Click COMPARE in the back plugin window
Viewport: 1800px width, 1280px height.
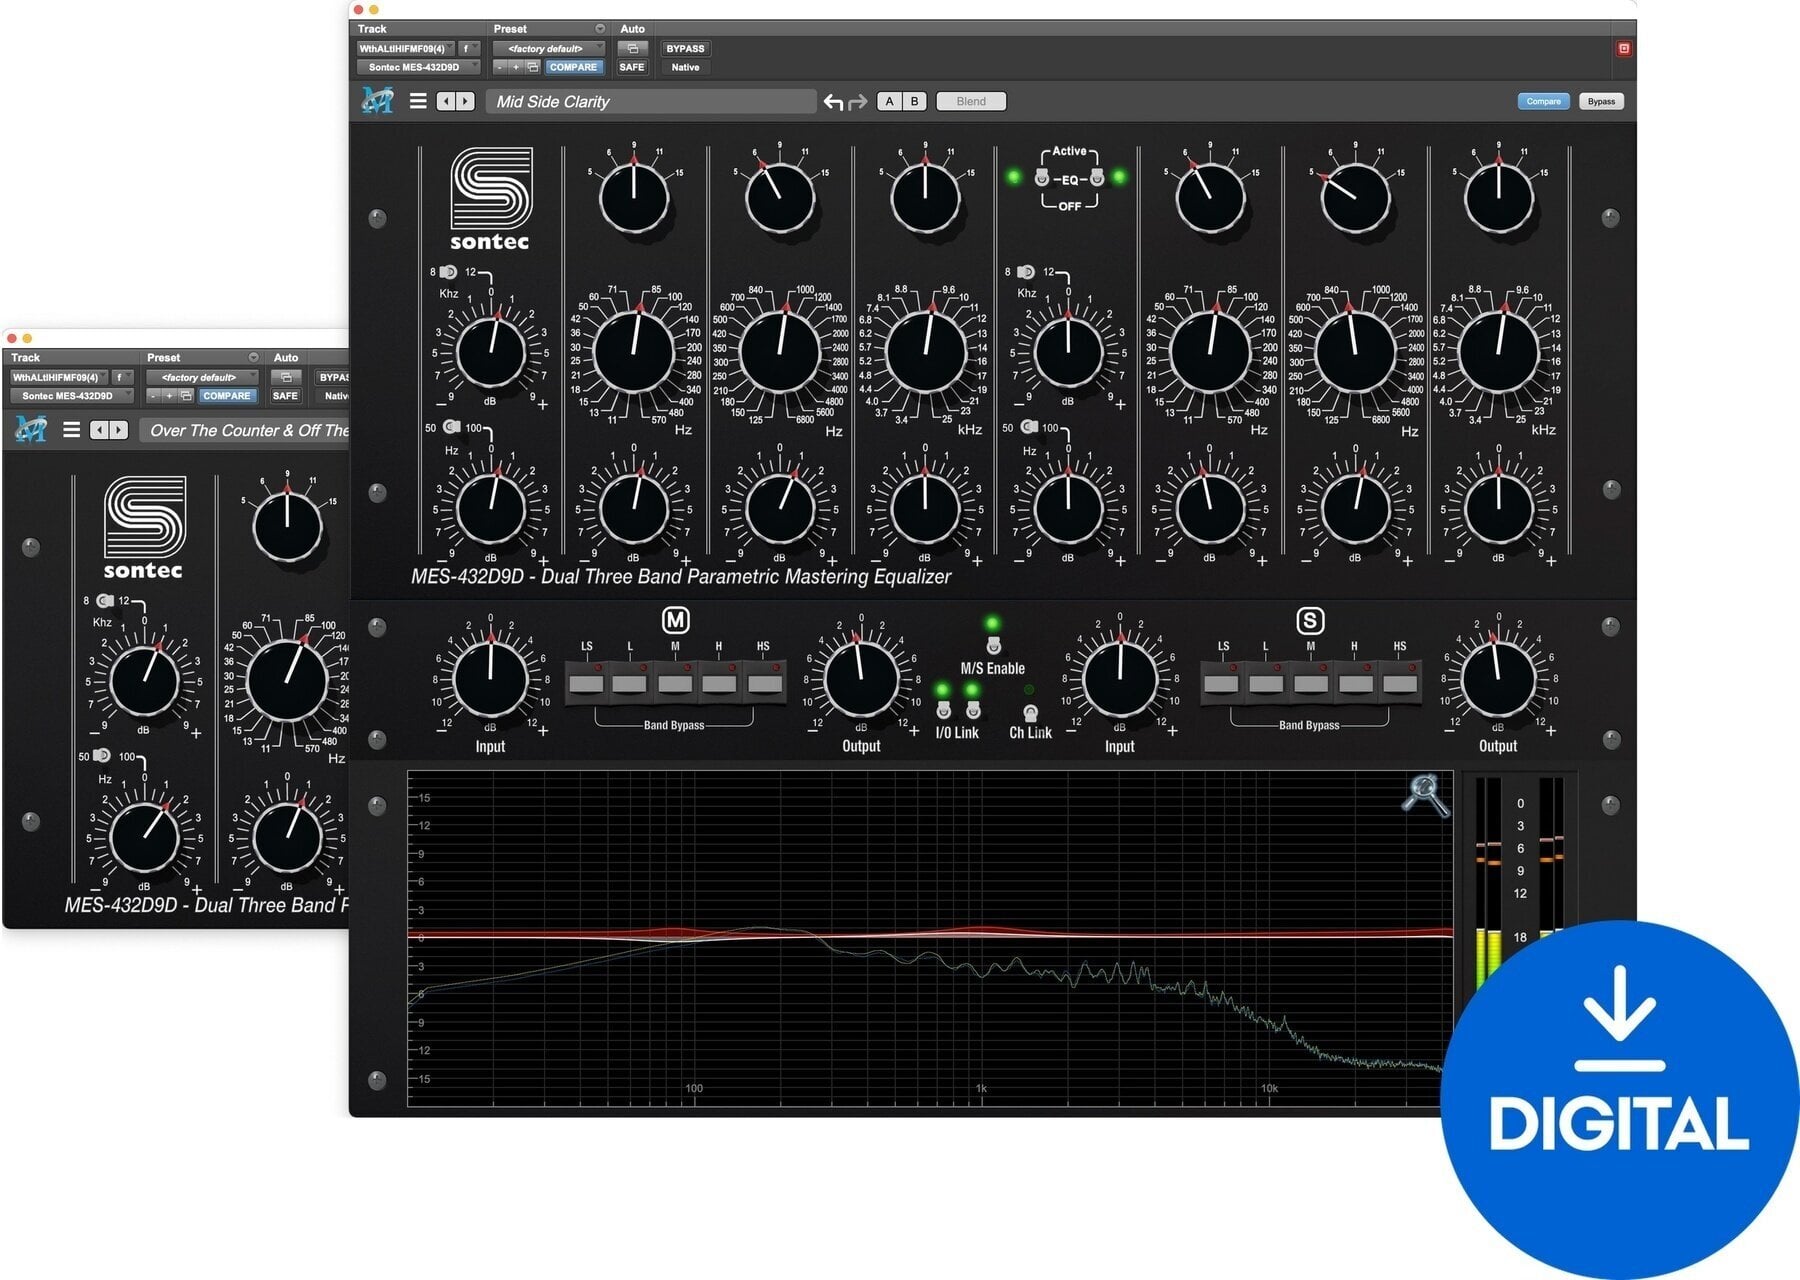226,396
